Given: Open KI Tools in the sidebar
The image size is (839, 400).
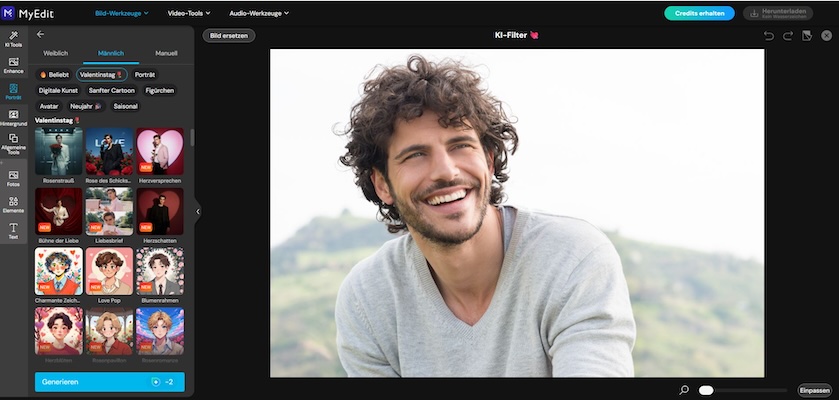Looking at the screenshot, I should click(13, 38).
